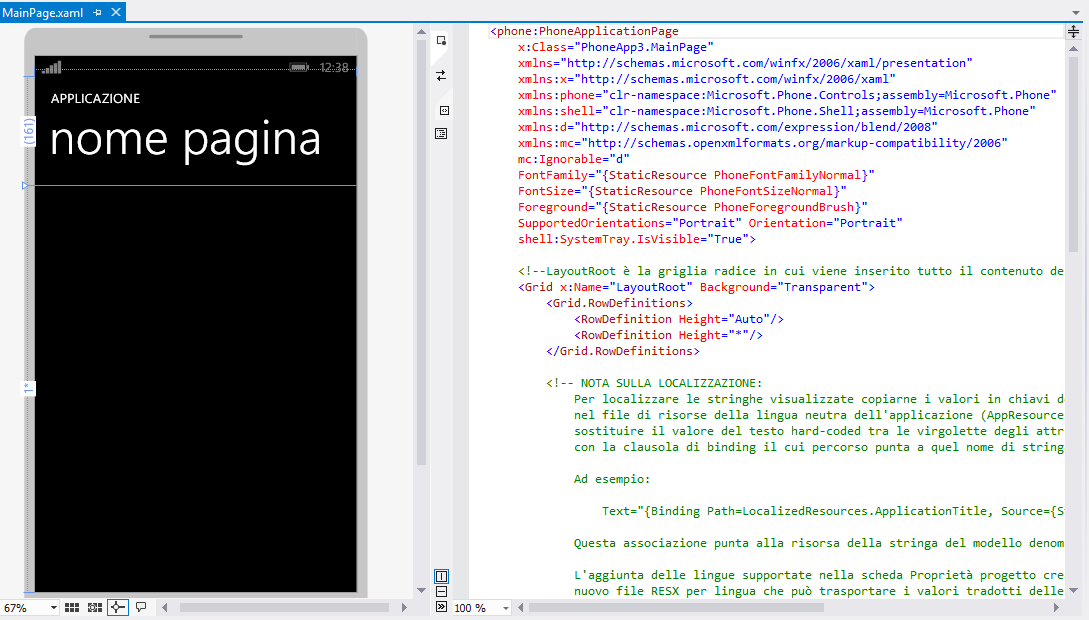The height and width of the screenshot is (620, 1089).
Task: Collapse the pane with double-chevron icon
Action: [x=441, y=607]
